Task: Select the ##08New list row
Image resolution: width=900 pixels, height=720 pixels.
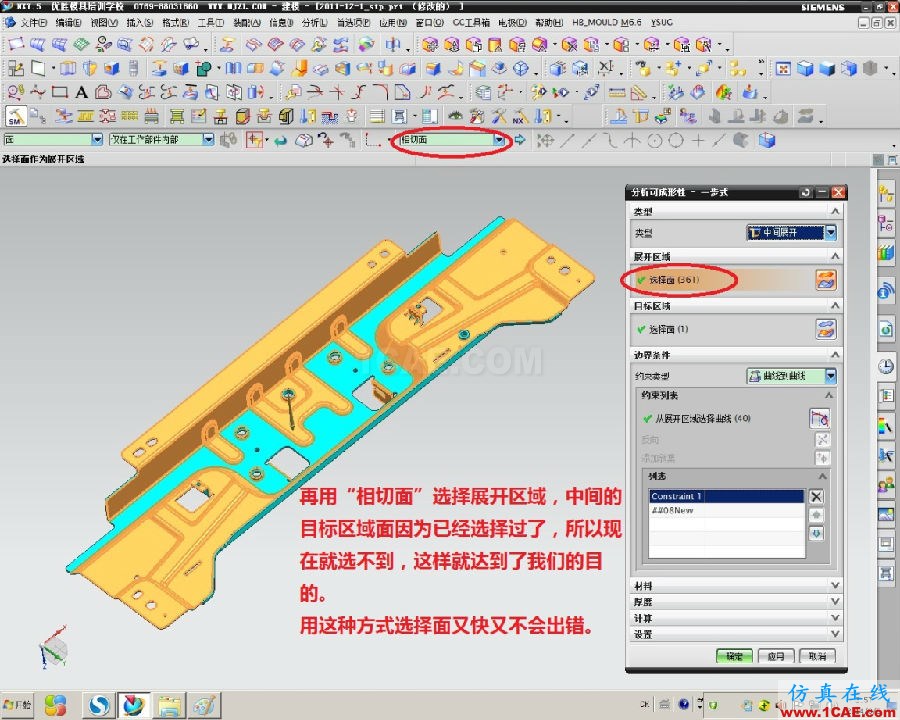Action: coord(727,510)
